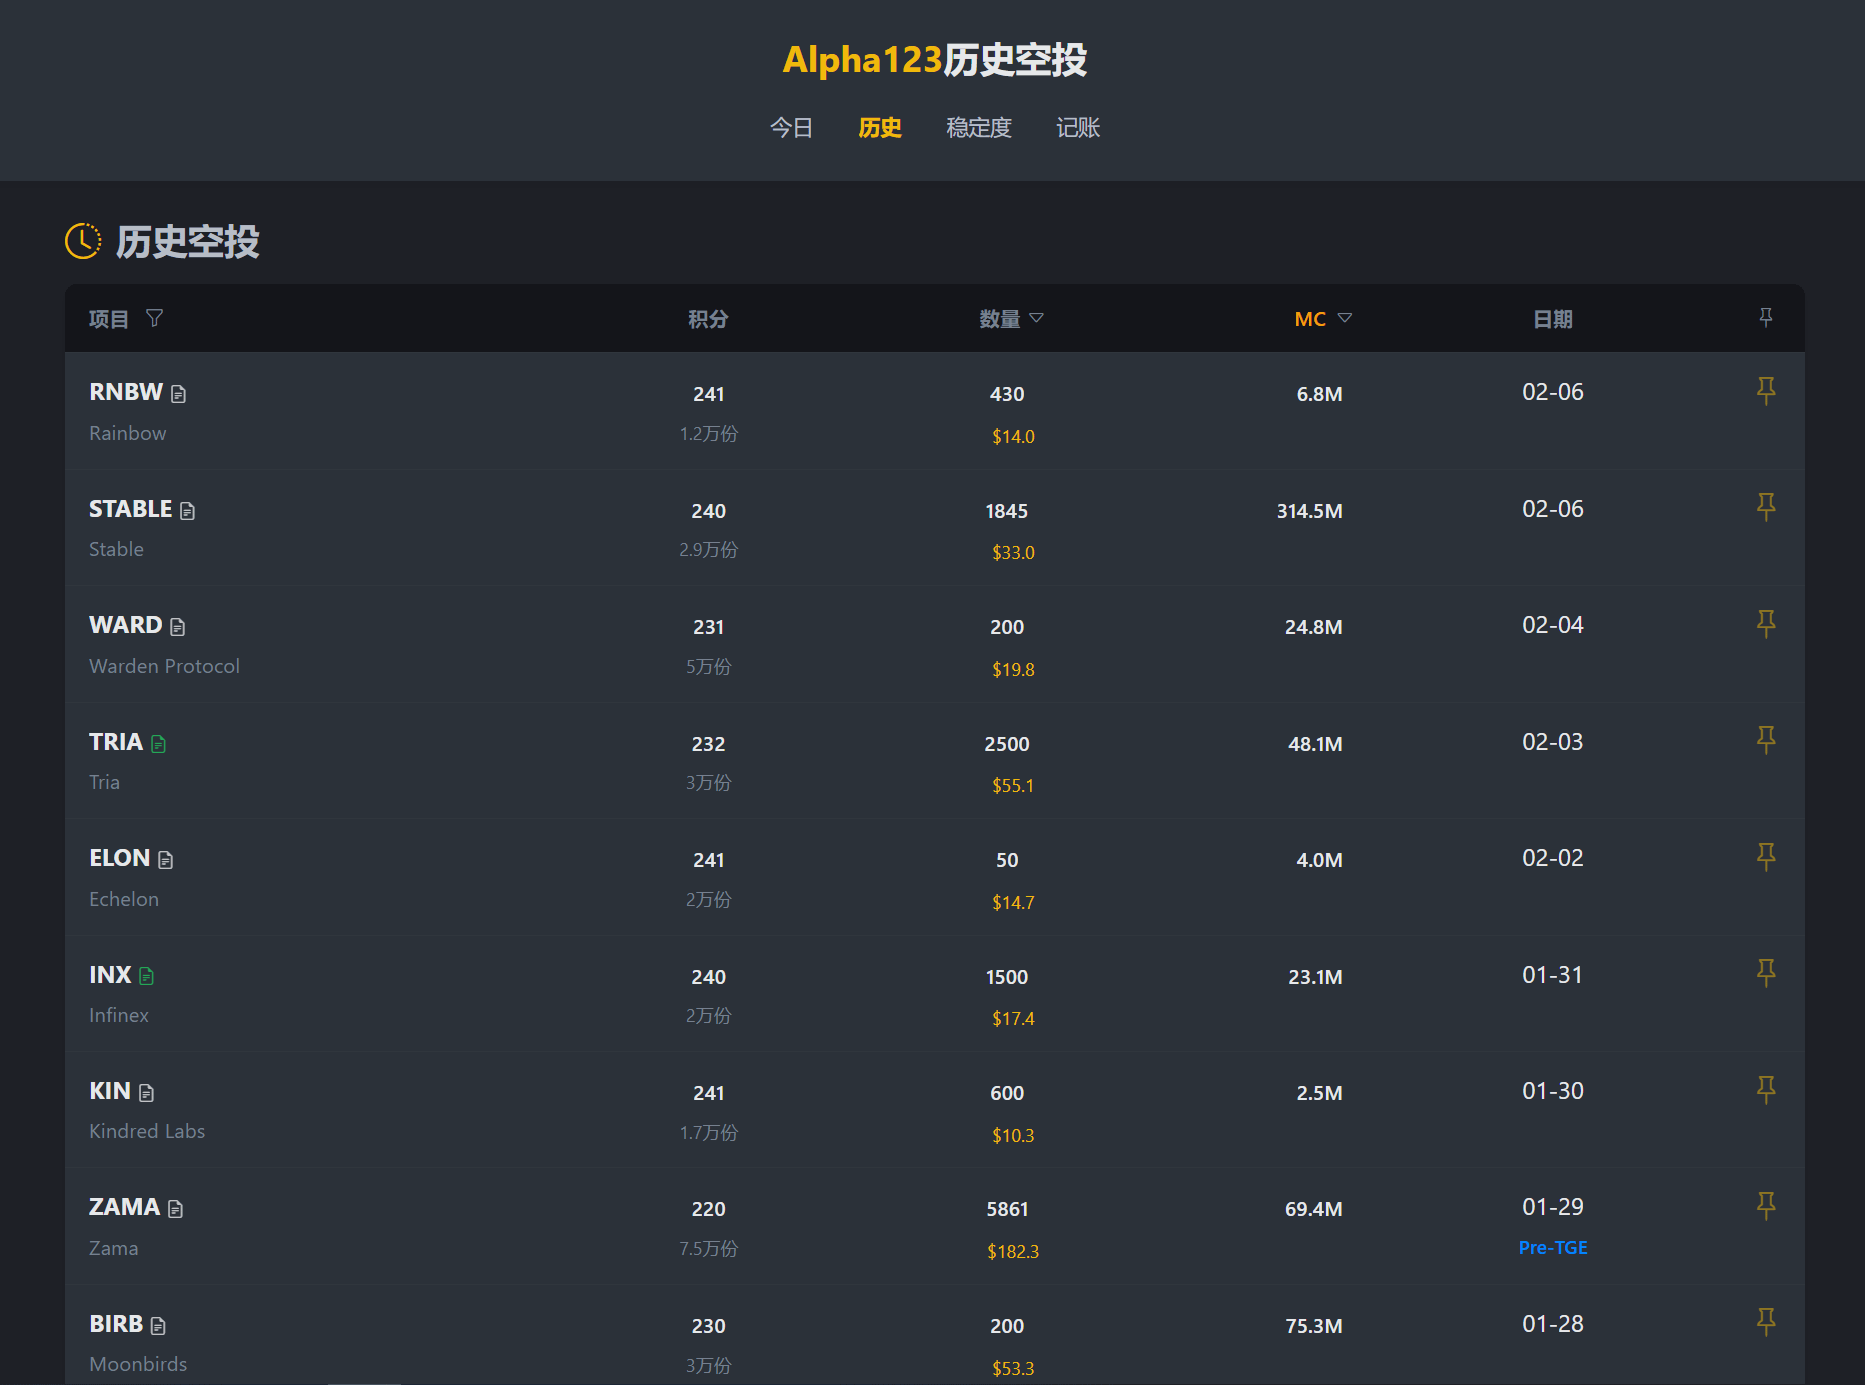Viewport: 1865px width, 1385px height.
Task: Click the Echelon project name
Action: pos(124,899)
